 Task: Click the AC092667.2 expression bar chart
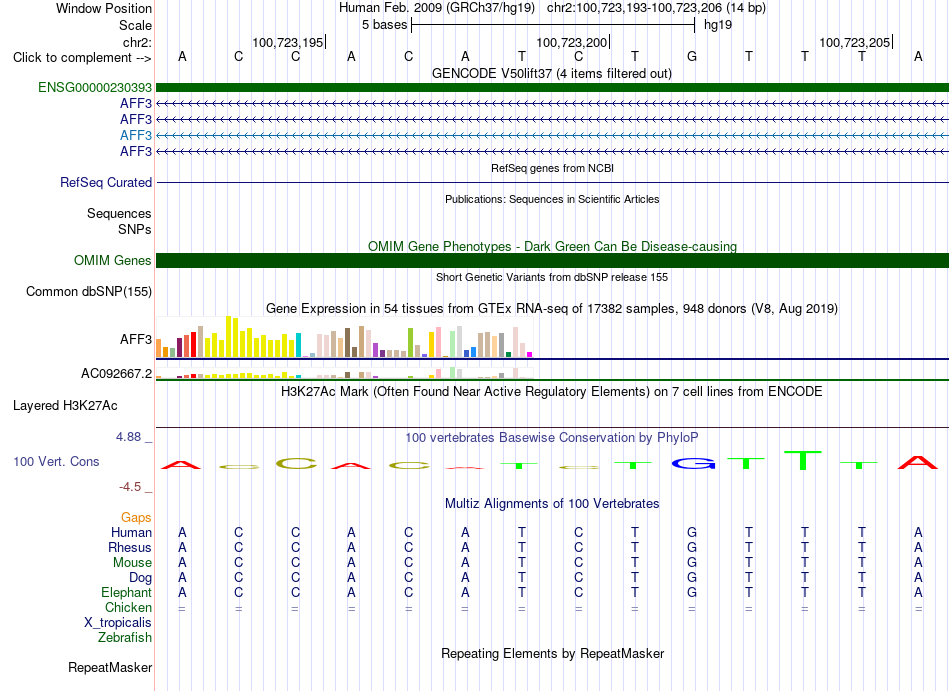345,372
